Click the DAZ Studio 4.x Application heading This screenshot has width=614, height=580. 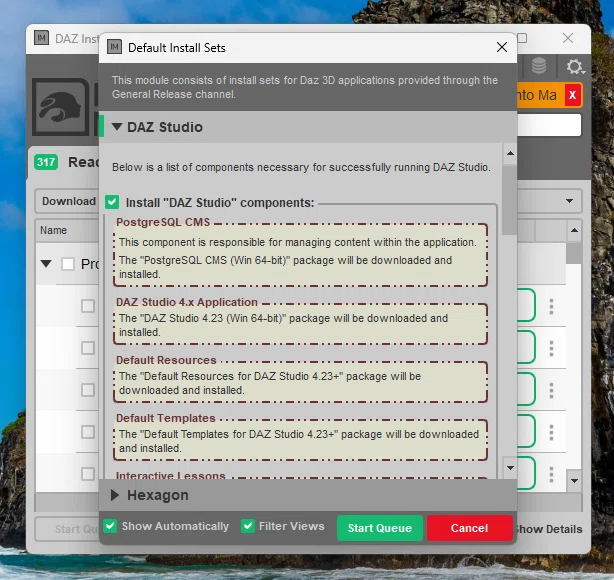coord(187,302)
